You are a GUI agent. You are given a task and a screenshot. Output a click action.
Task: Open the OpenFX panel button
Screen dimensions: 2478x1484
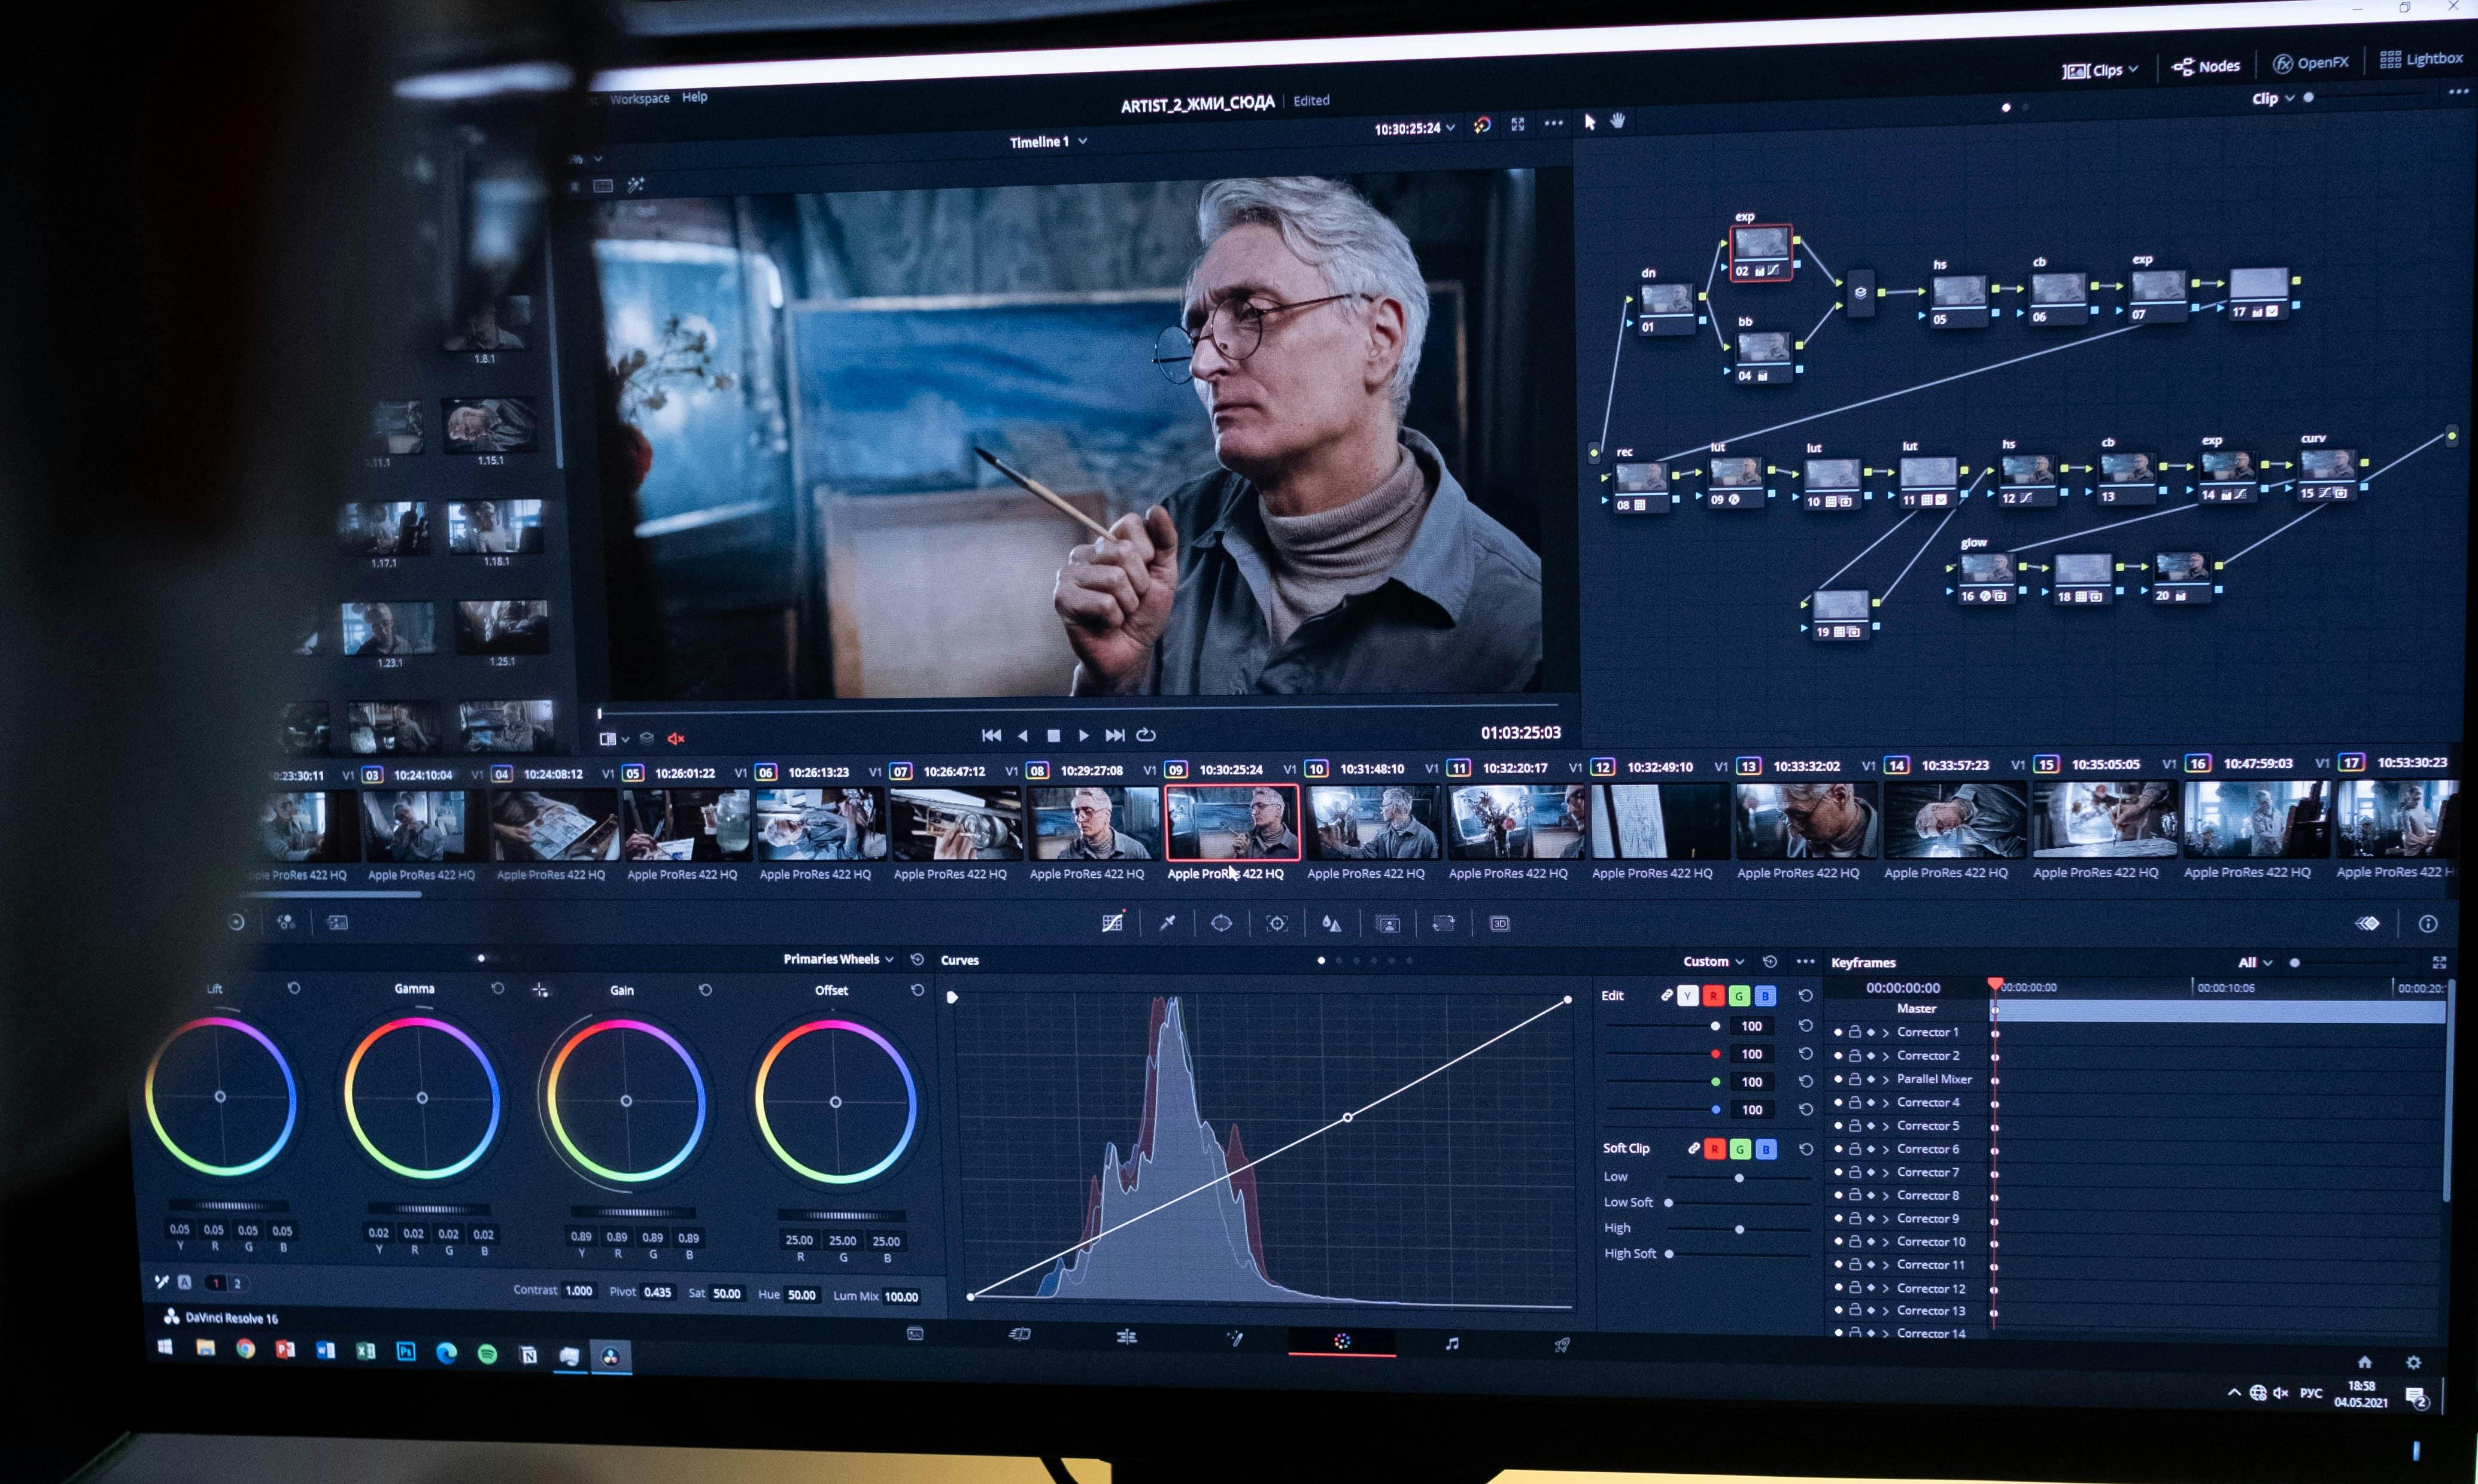pos(2310,62)
